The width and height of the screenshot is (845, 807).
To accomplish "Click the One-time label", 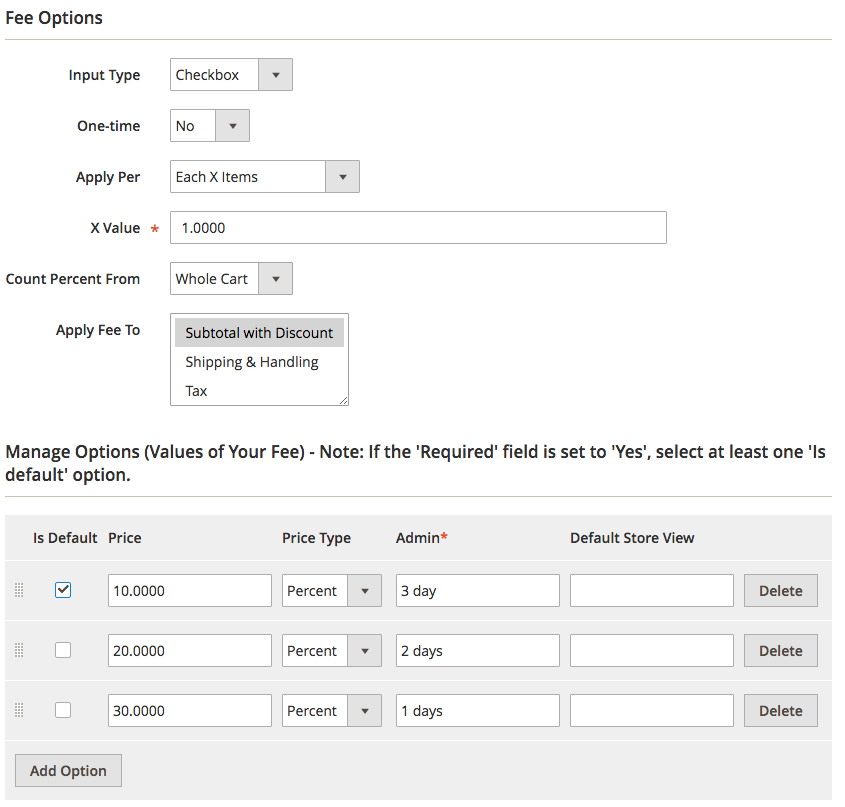I will 109,126.
